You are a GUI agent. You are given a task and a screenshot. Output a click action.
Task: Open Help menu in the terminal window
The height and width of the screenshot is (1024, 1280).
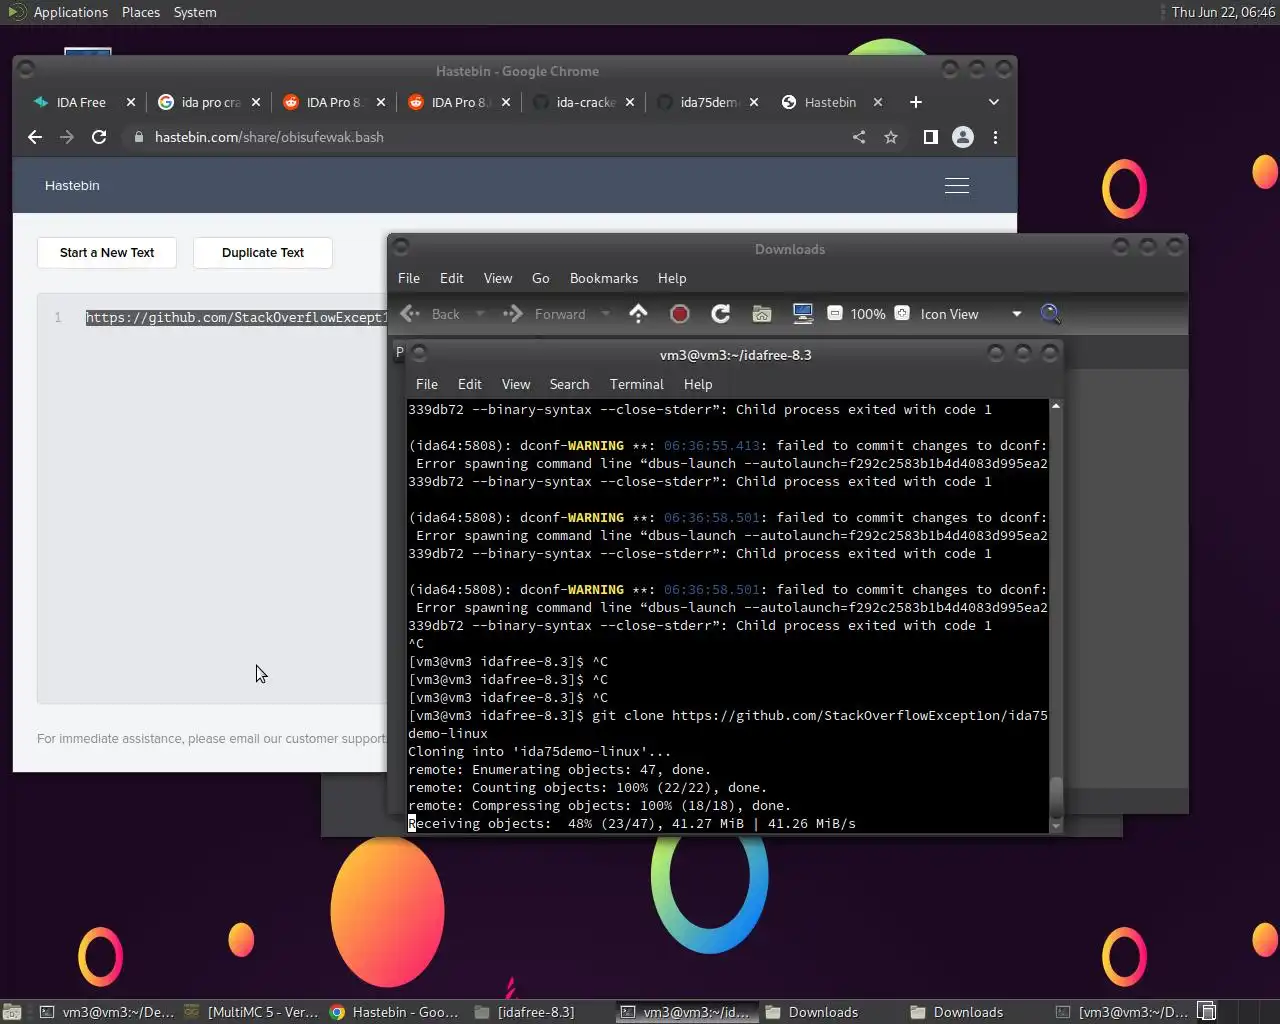click(x=698, y=384)
